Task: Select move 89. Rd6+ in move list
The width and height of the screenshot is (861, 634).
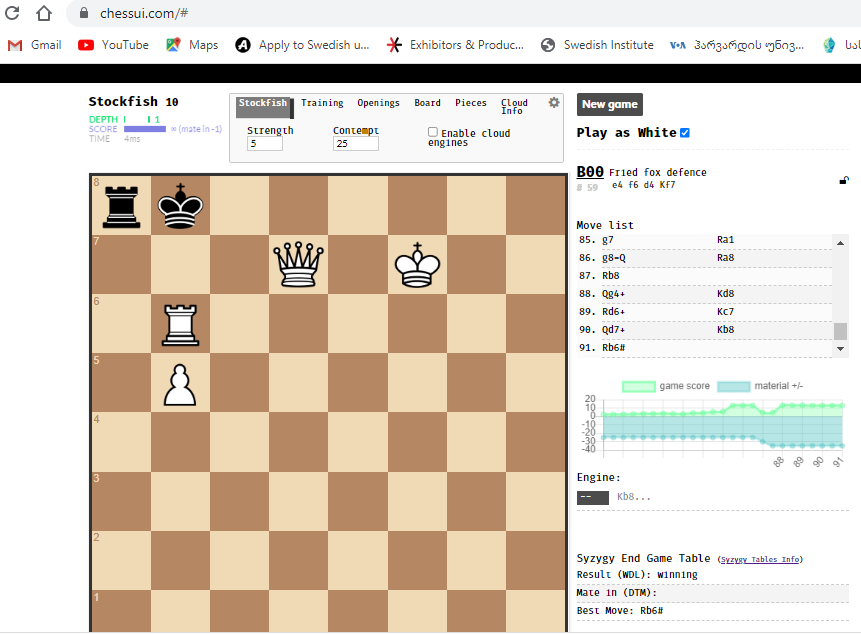Action: (613, 311)
